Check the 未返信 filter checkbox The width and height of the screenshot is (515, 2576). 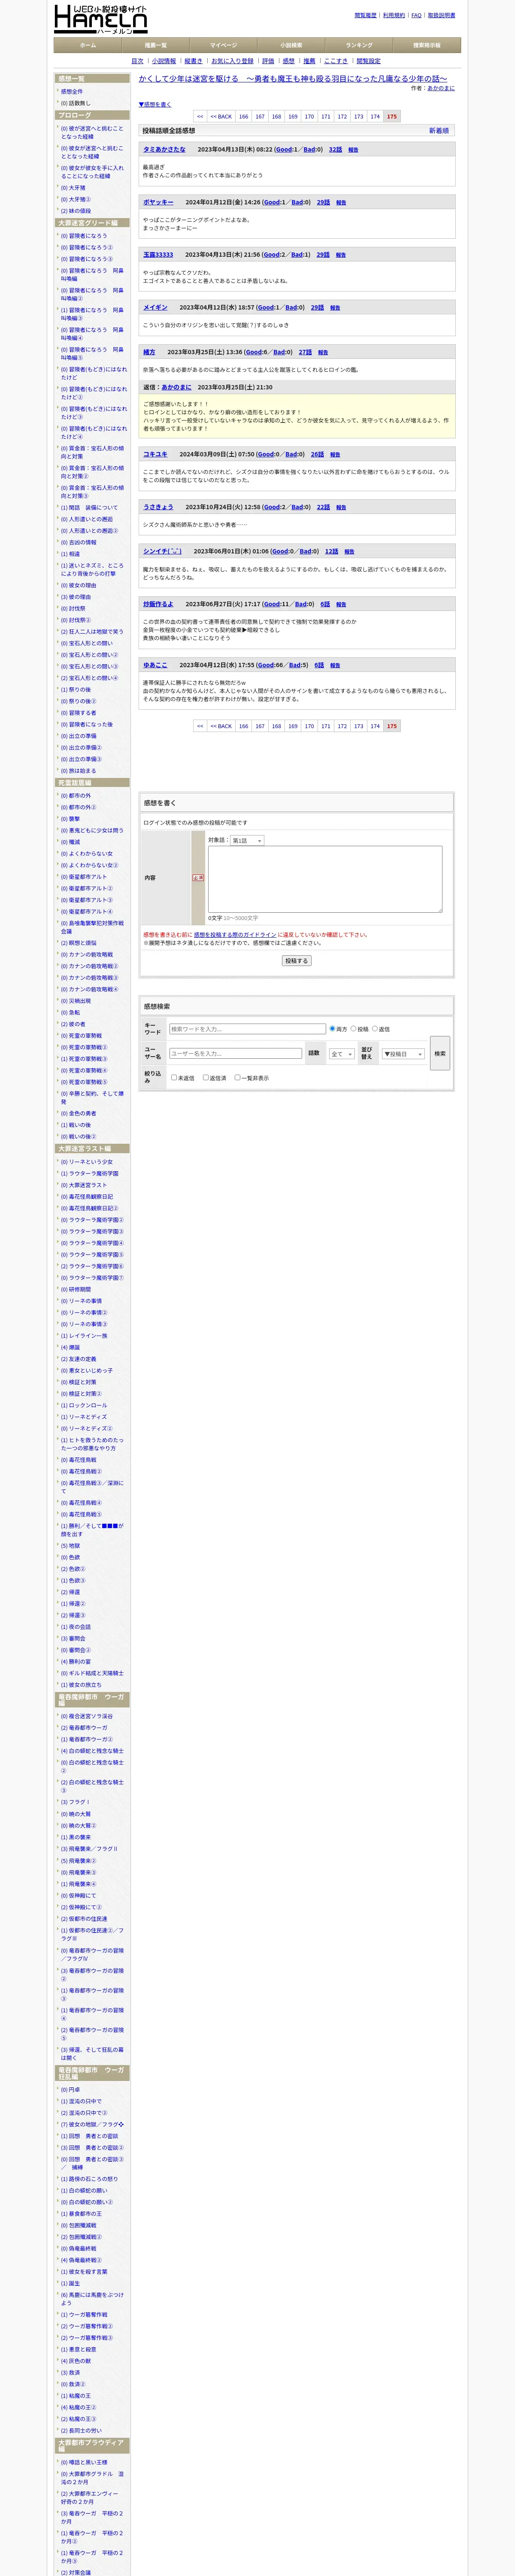coord(174,1078)
